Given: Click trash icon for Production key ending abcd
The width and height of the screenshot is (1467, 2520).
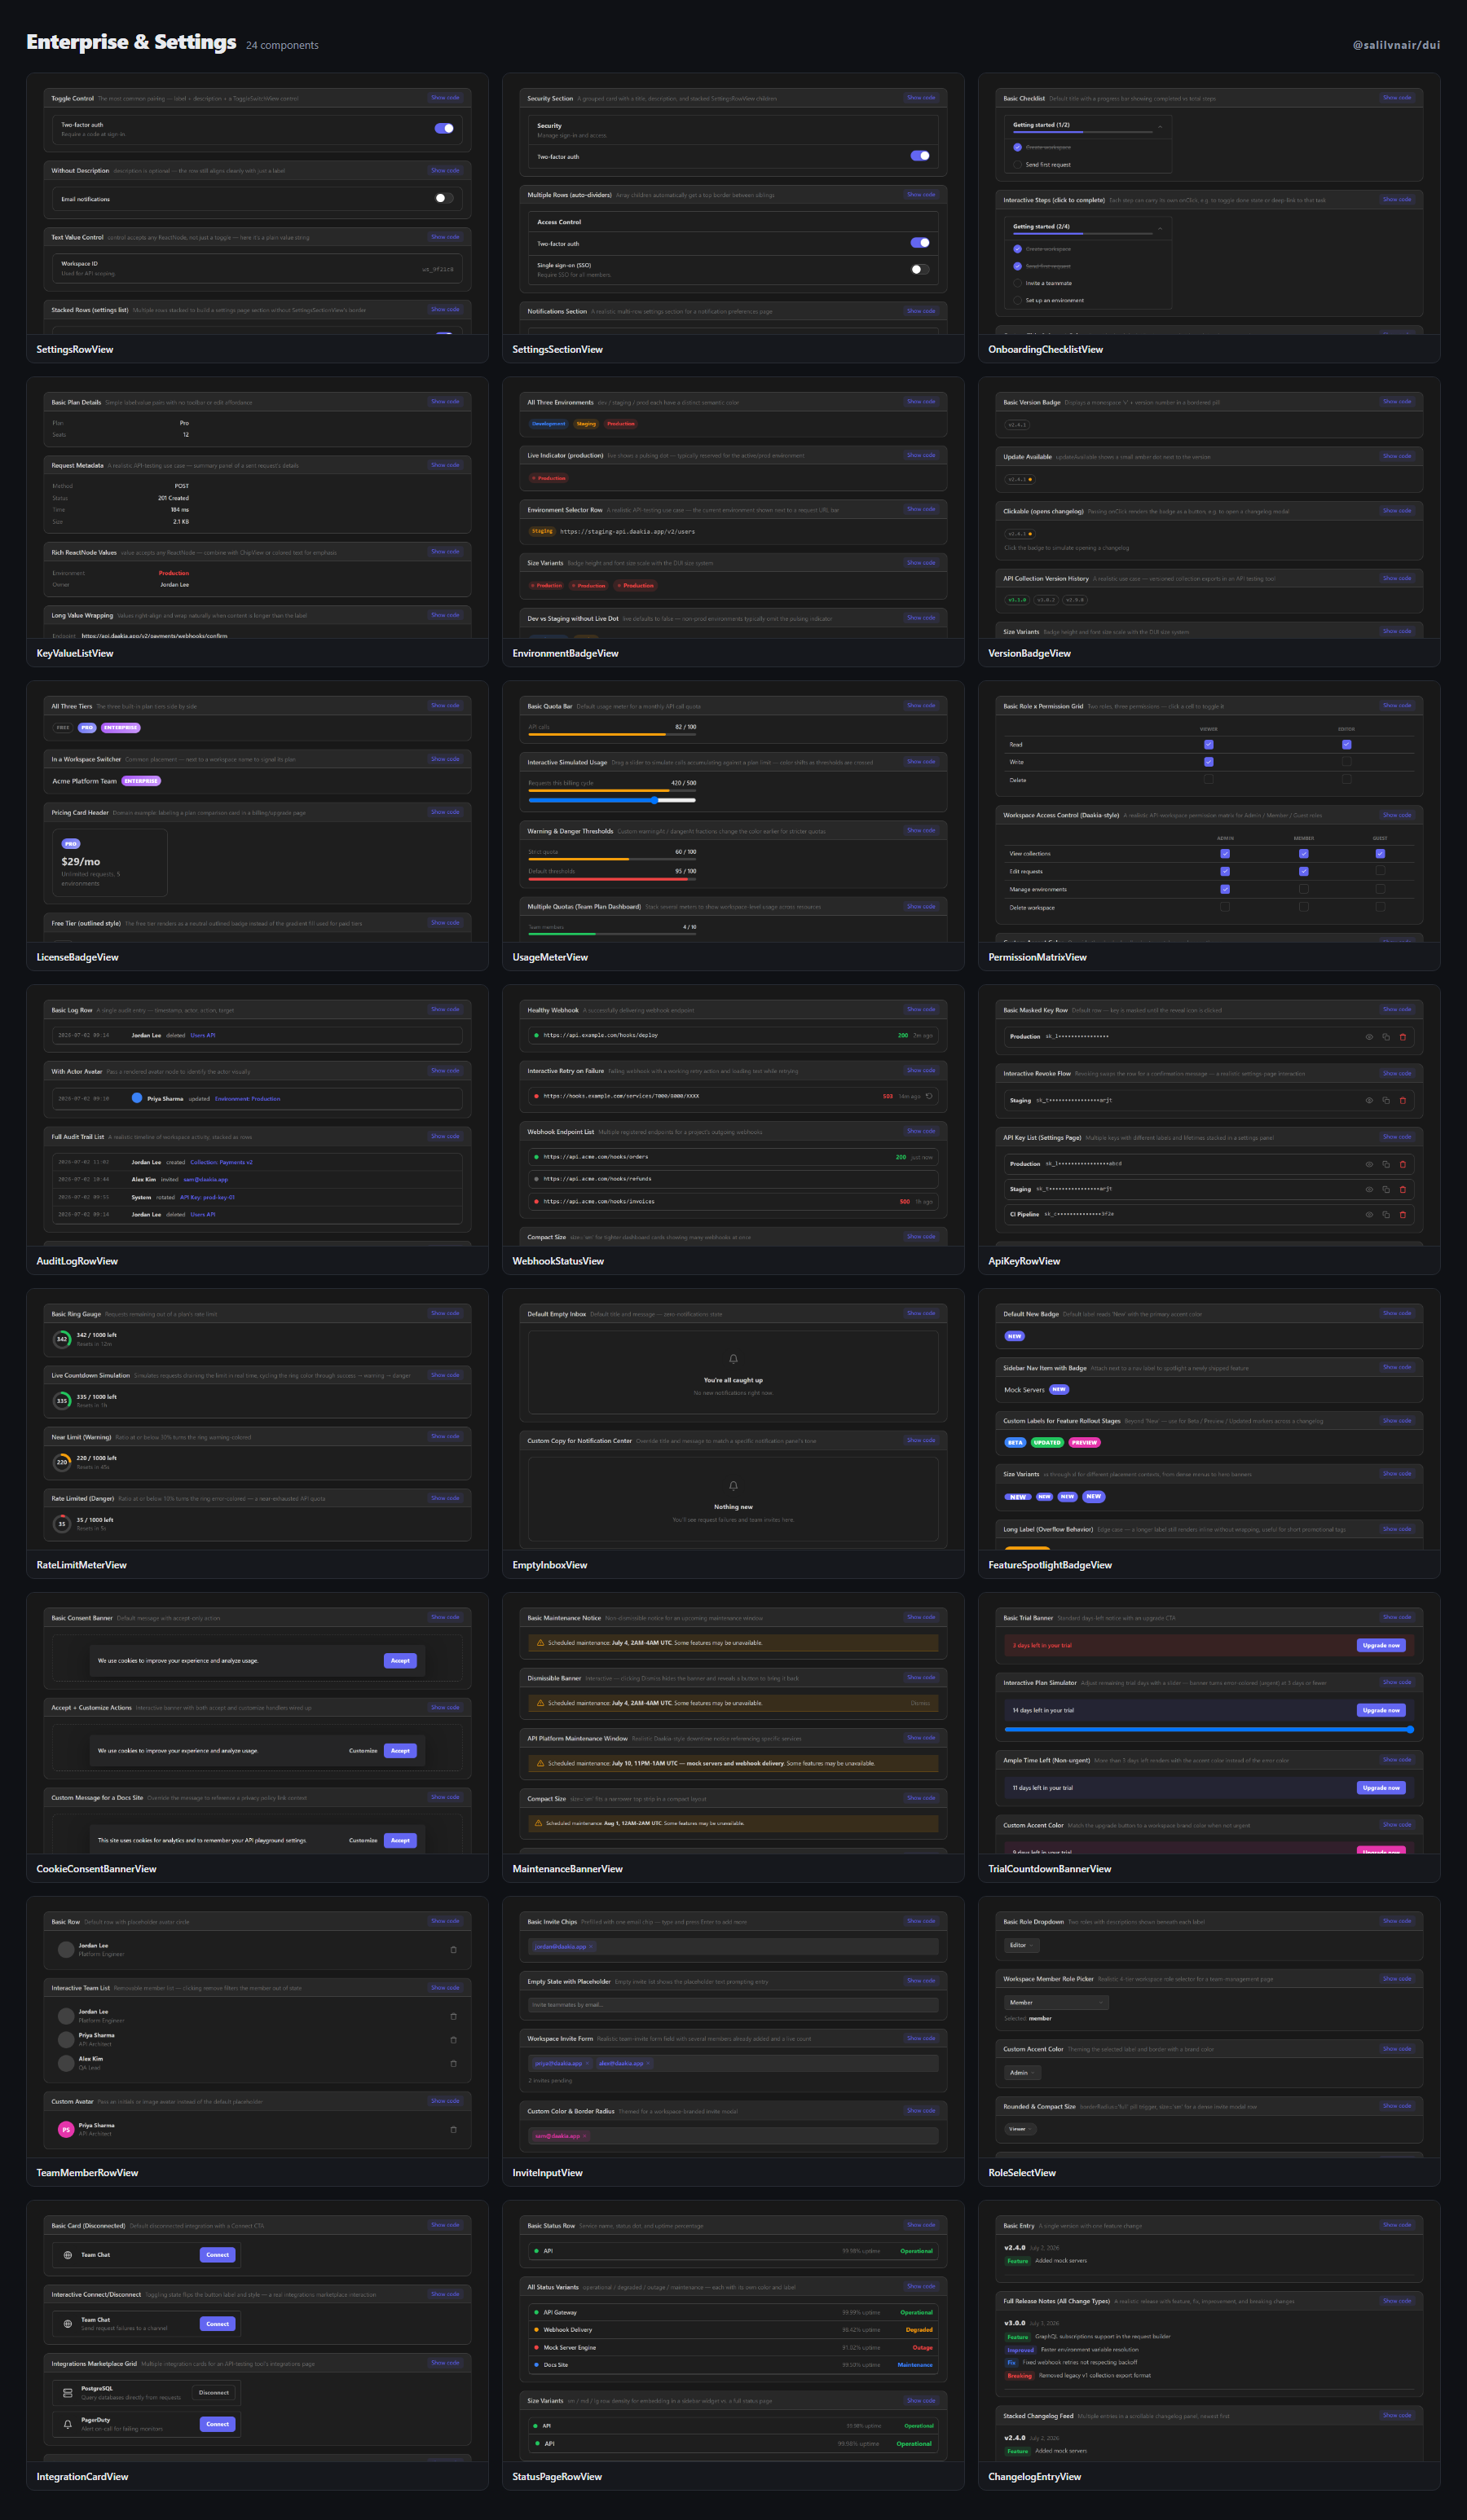Looking at the screenshot, I should pyautogui.click(x=1403, y=1164).
